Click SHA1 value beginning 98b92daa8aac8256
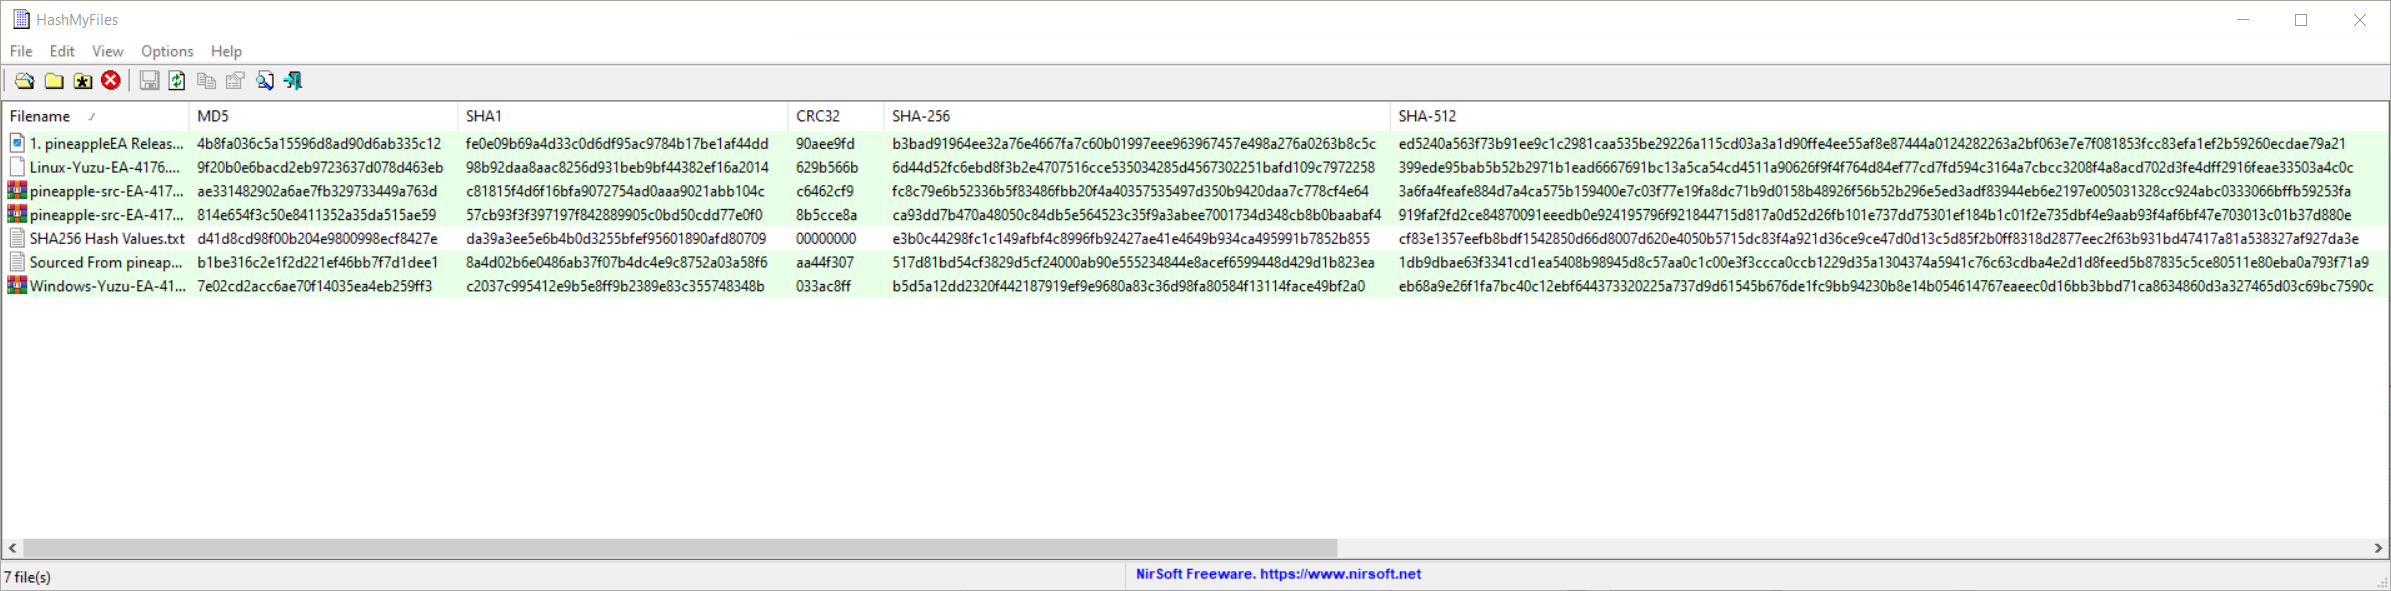The height and width of the screenshot is (591, 2391). tap(617, 167)
